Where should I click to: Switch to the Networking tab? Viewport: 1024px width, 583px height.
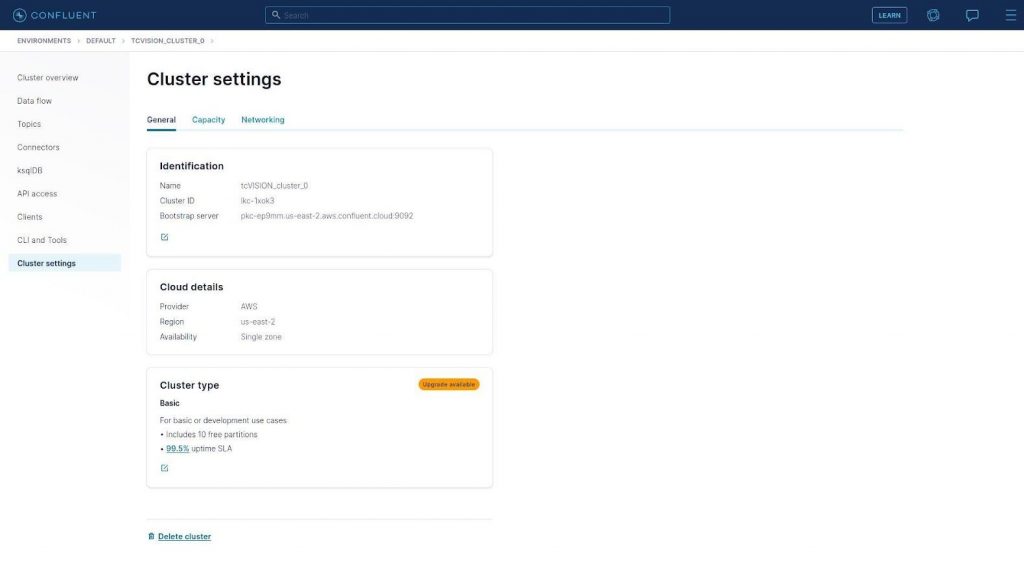[x=262, y=119]
